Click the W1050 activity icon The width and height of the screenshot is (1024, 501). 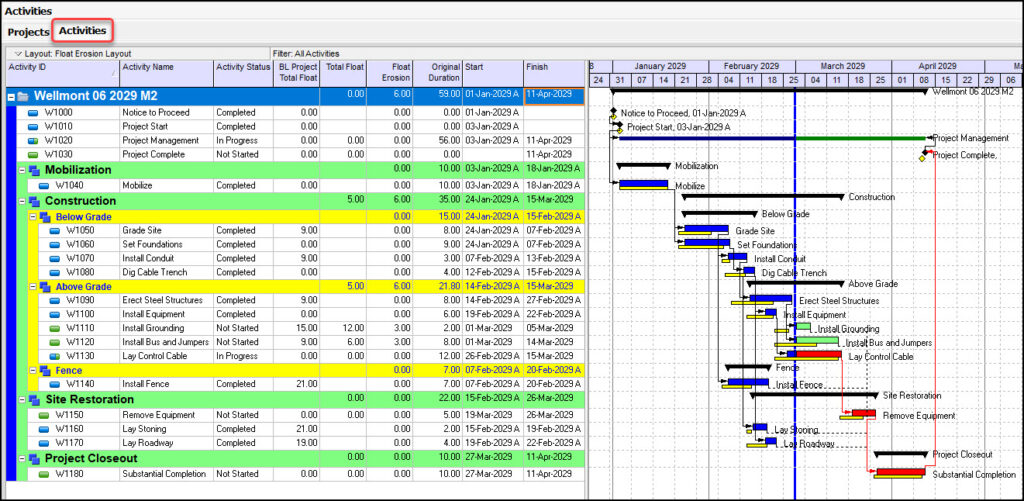coord(54,231)
